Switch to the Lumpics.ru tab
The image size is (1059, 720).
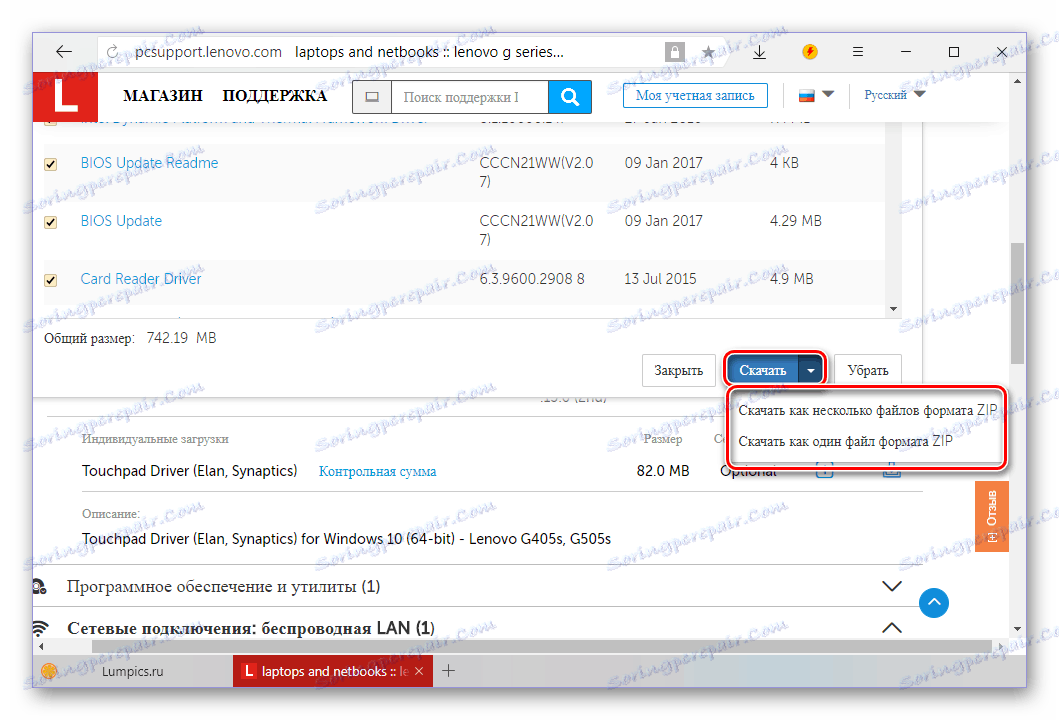(132, 671)
